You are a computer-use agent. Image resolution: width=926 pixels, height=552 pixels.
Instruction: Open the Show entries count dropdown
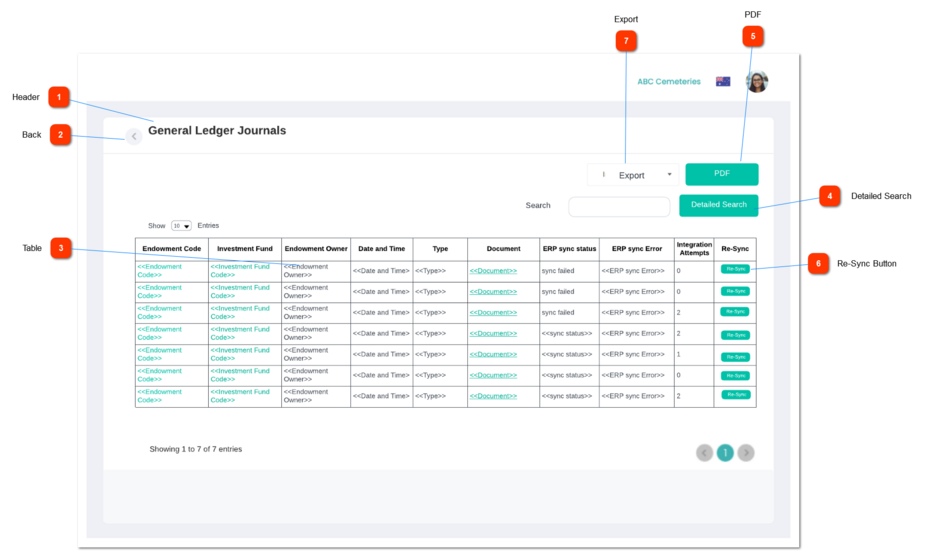[181, 226]
